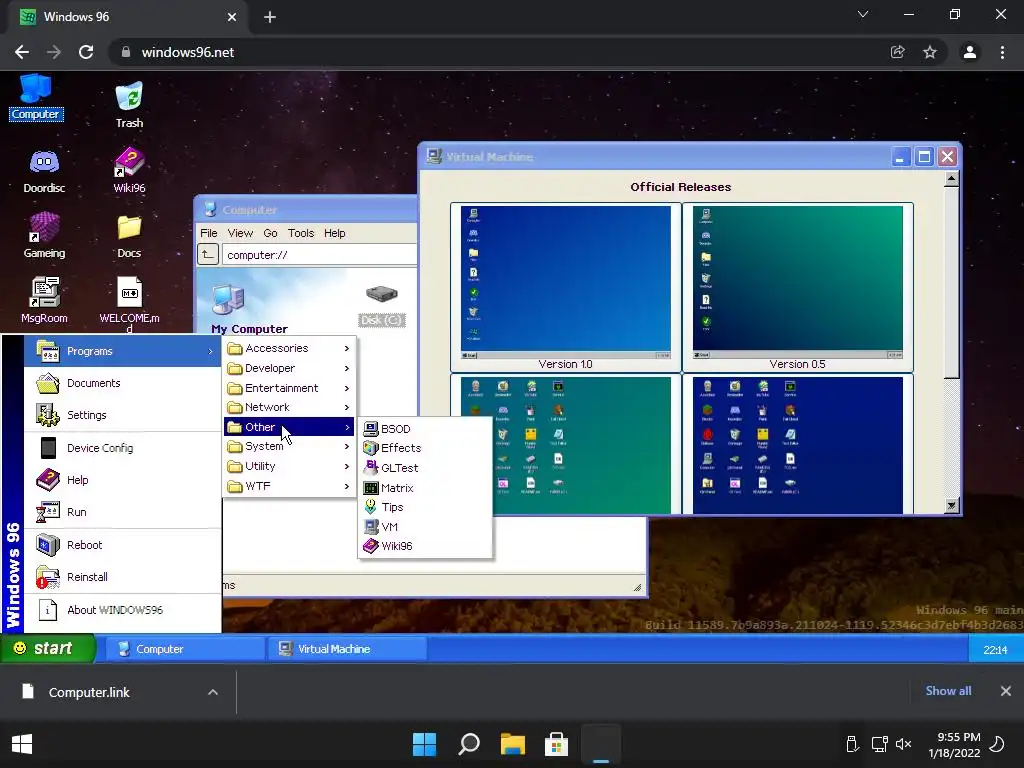Toggle the system volume mute icon
The image size is (1024, 768).
[904, 744]
